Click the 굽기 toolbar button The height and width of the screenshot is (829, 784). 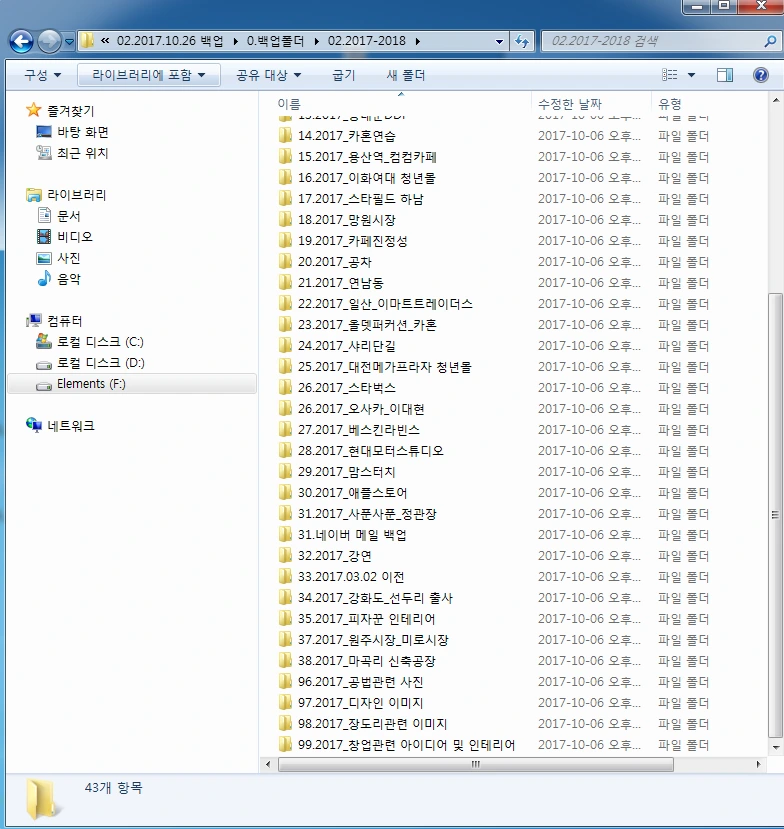tap(344, 75)
